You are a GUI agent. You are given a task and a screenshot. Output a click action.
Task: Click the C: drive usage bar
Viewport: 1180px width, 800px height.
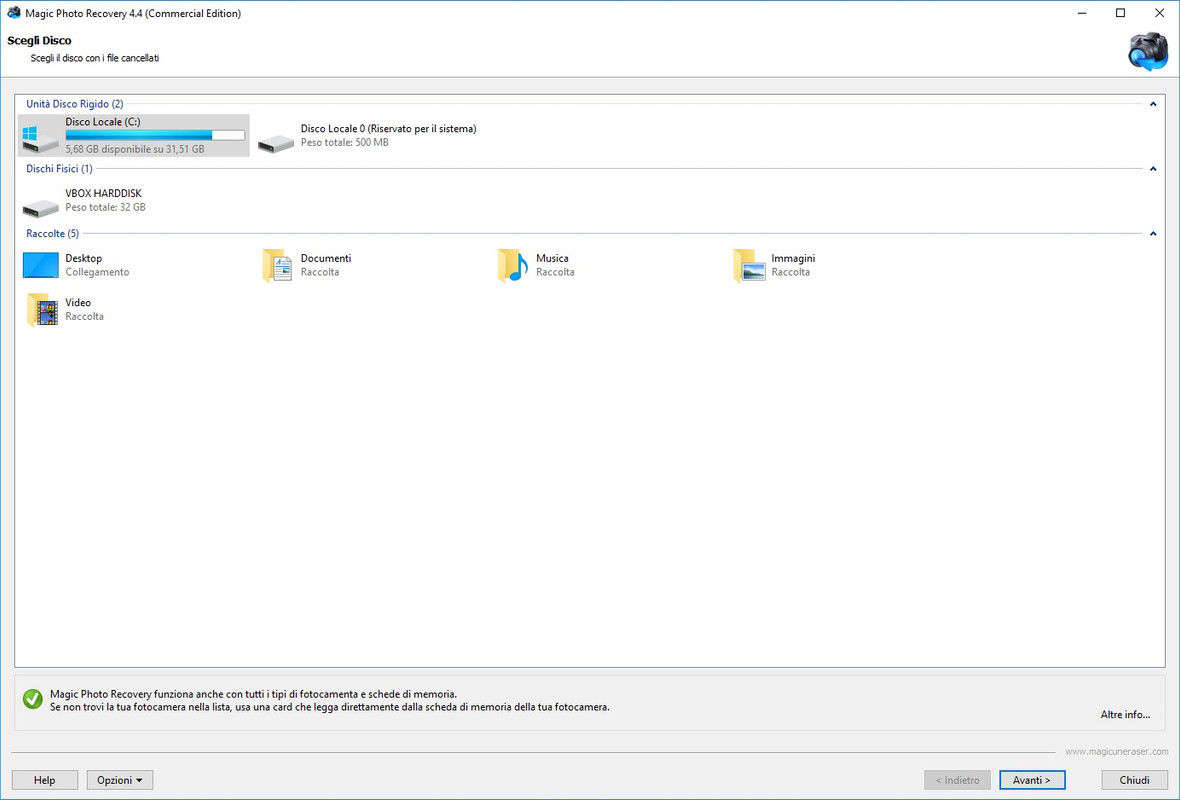coord(155,135)
